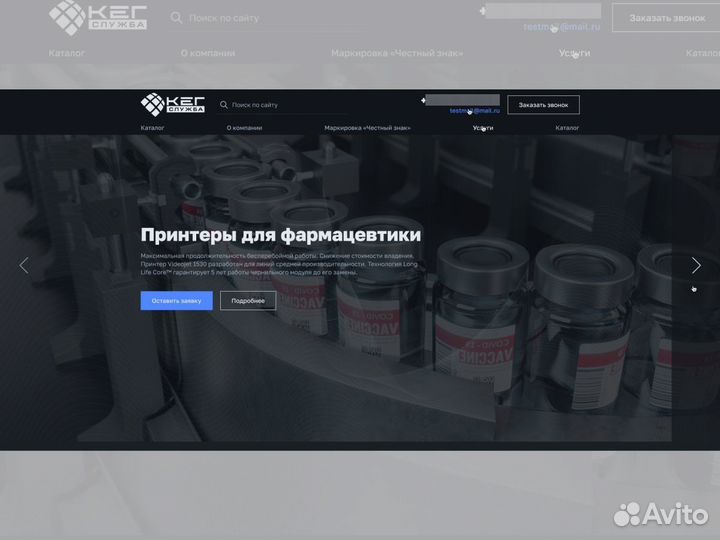Open 'Услуги' in the dark inner navigation
Screen dimensions: 720x540
click(x=483, y=128)
